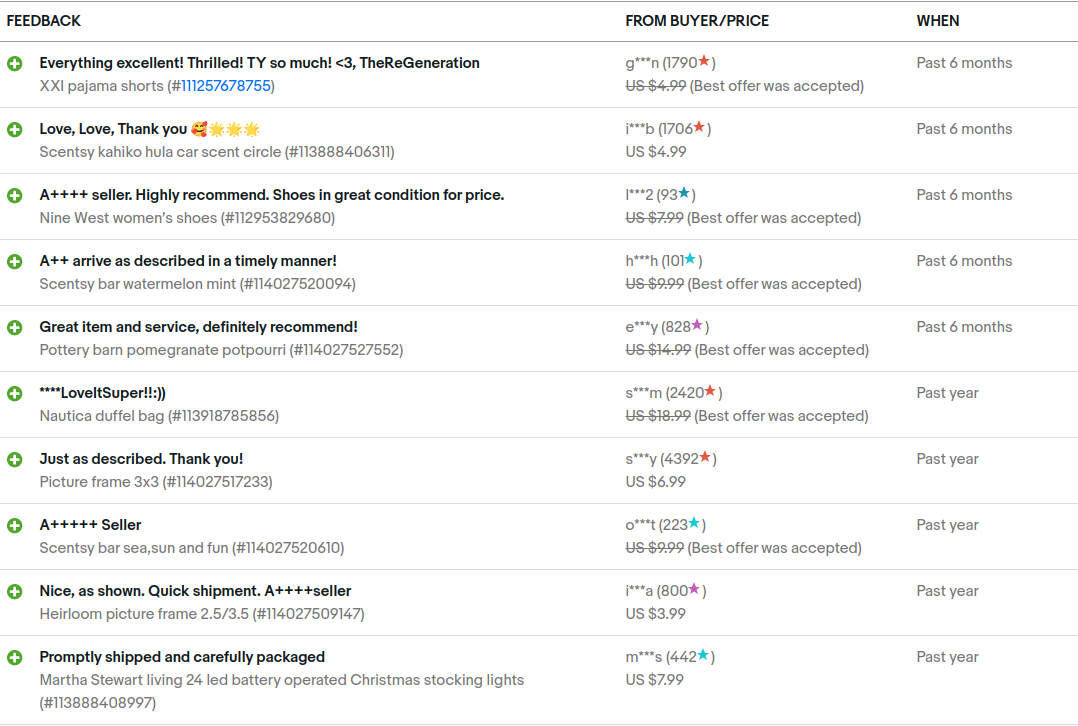Click Pottery barn pomegranate potpourri item text
Screen dimensions: 1078x726
pyautogui.click(x=221, y=350)
